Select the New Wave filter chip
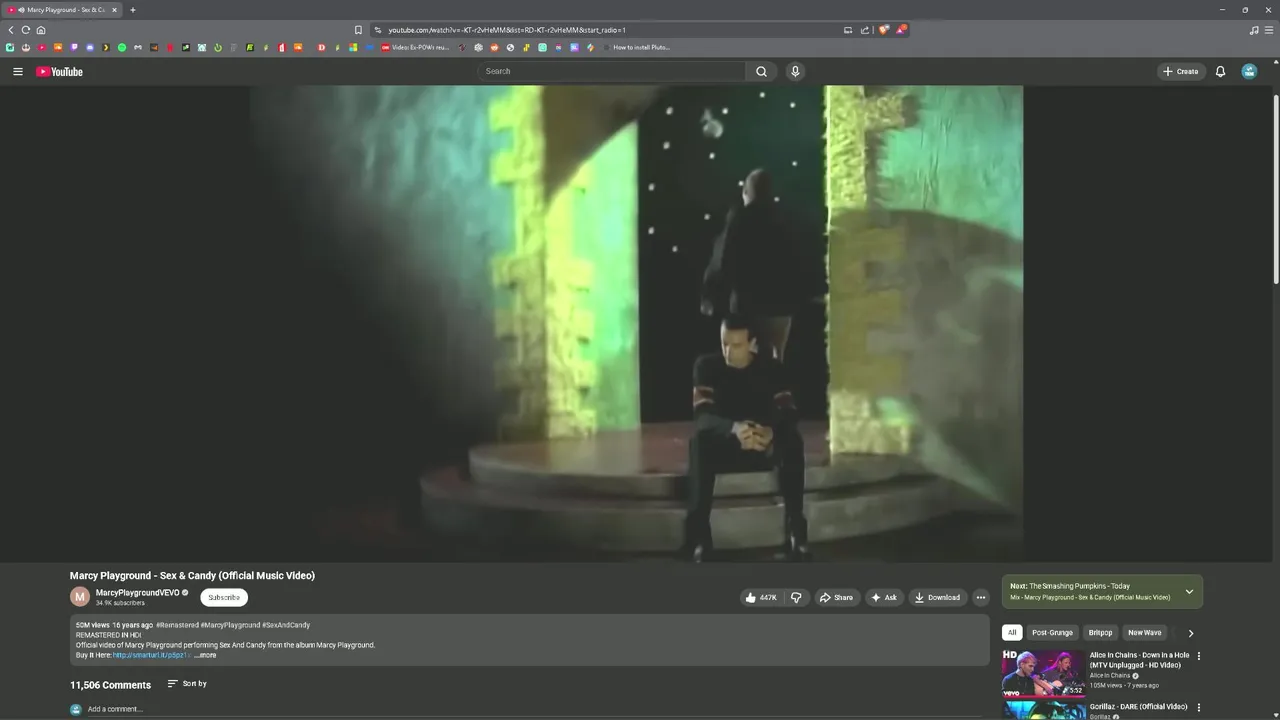This screenshot has height=720, width=1280. 1145,632
